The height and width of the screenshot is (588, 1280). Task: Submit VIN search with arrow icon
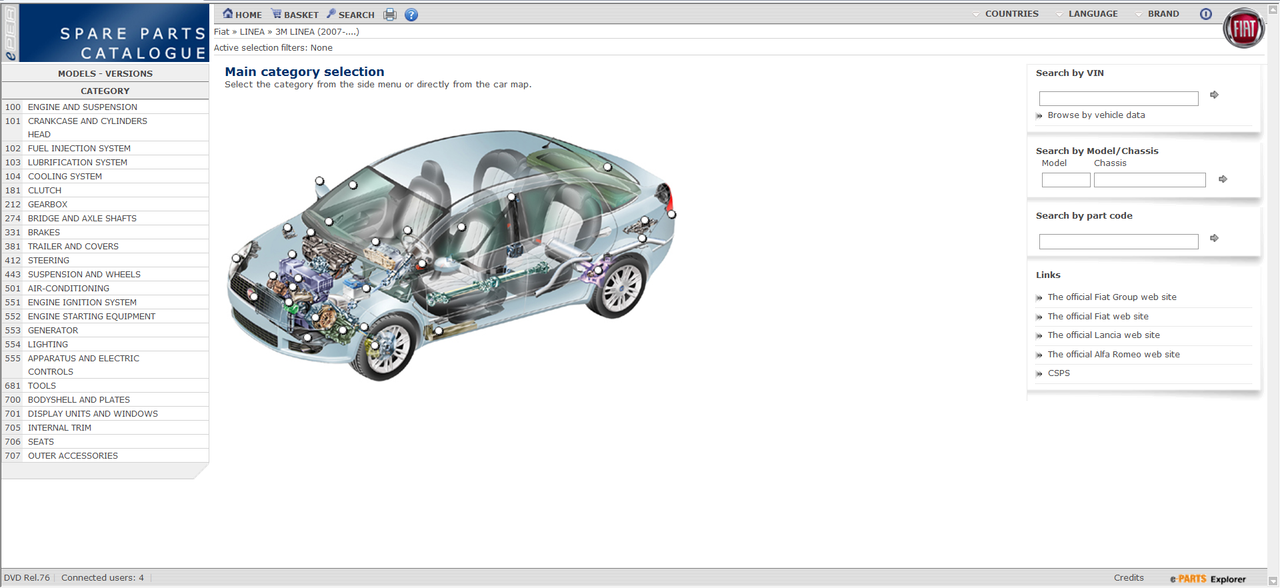coord(1214,95)
